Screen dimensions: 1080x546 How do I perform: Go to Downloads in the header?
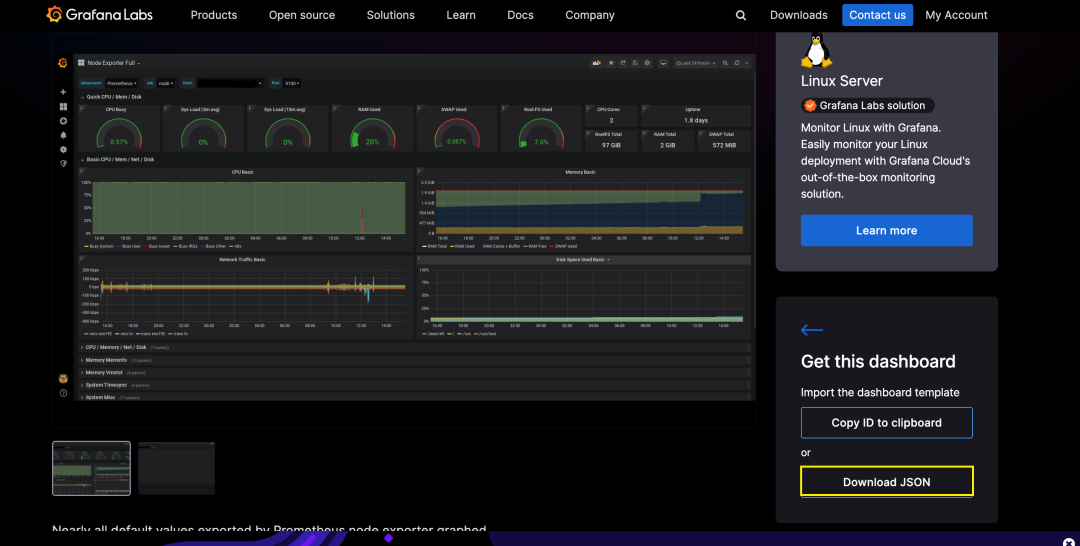798,15
